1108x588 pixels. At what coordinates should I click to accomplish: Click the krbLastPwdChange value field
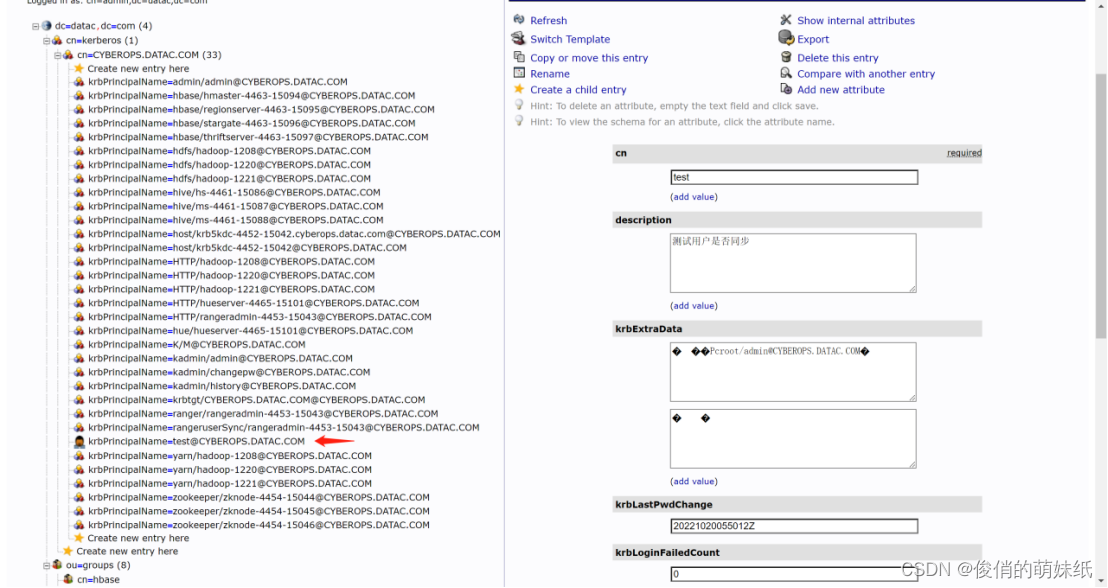click(x=793, y=525)
